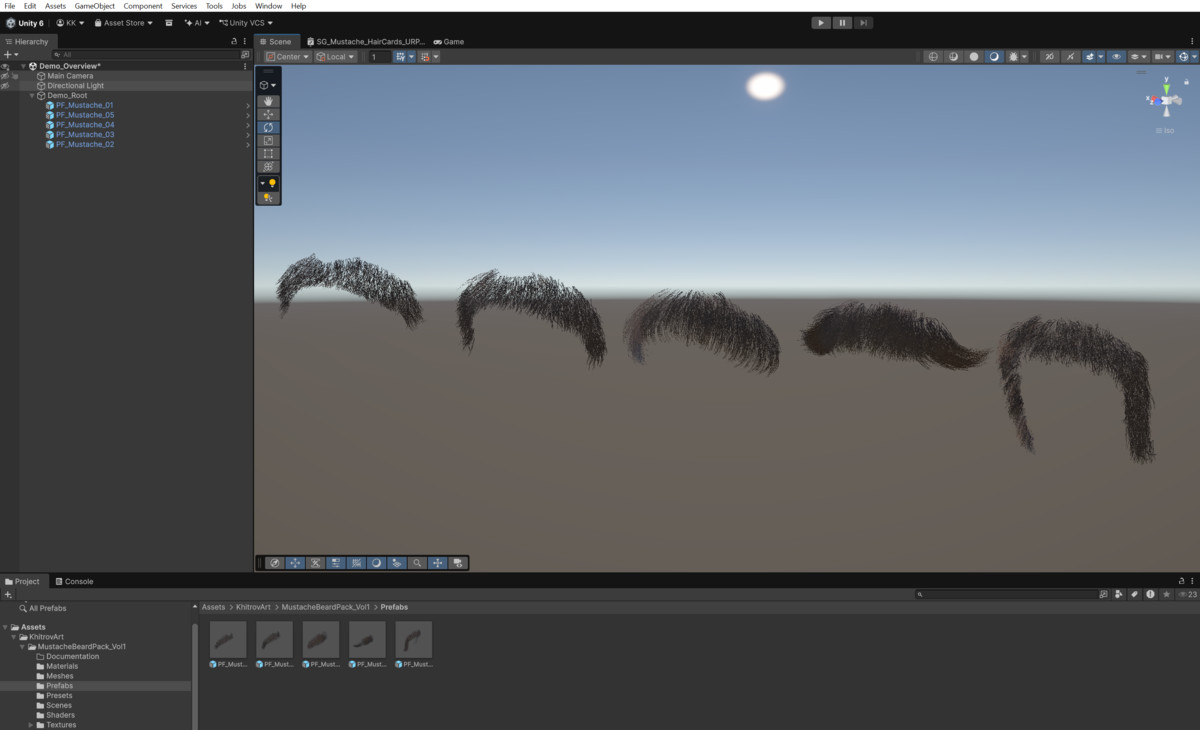Click the KK account dropdown button
Viewport: 1200px width, 730px height.
tap(70, 23)
